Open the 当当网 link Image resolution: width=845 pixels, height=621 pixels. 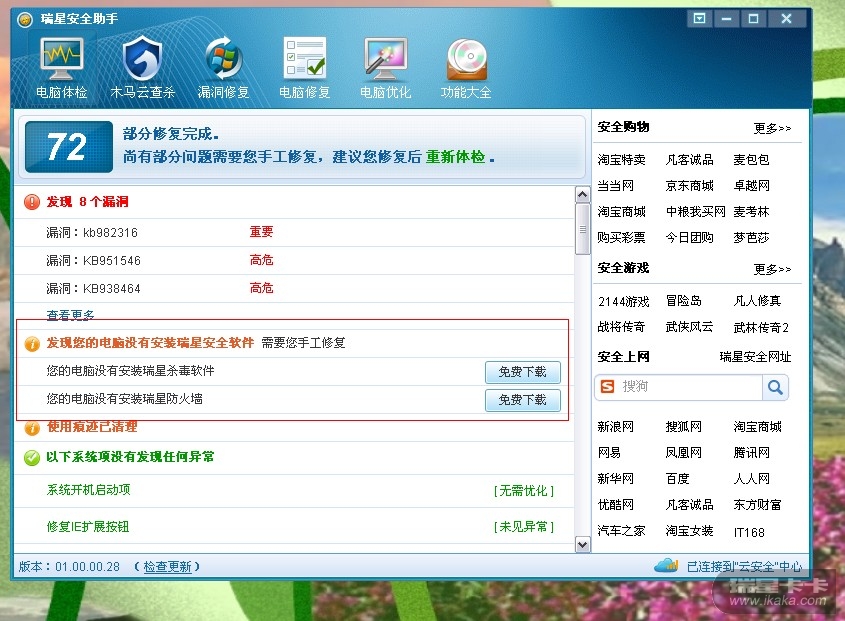click(615, 186)
